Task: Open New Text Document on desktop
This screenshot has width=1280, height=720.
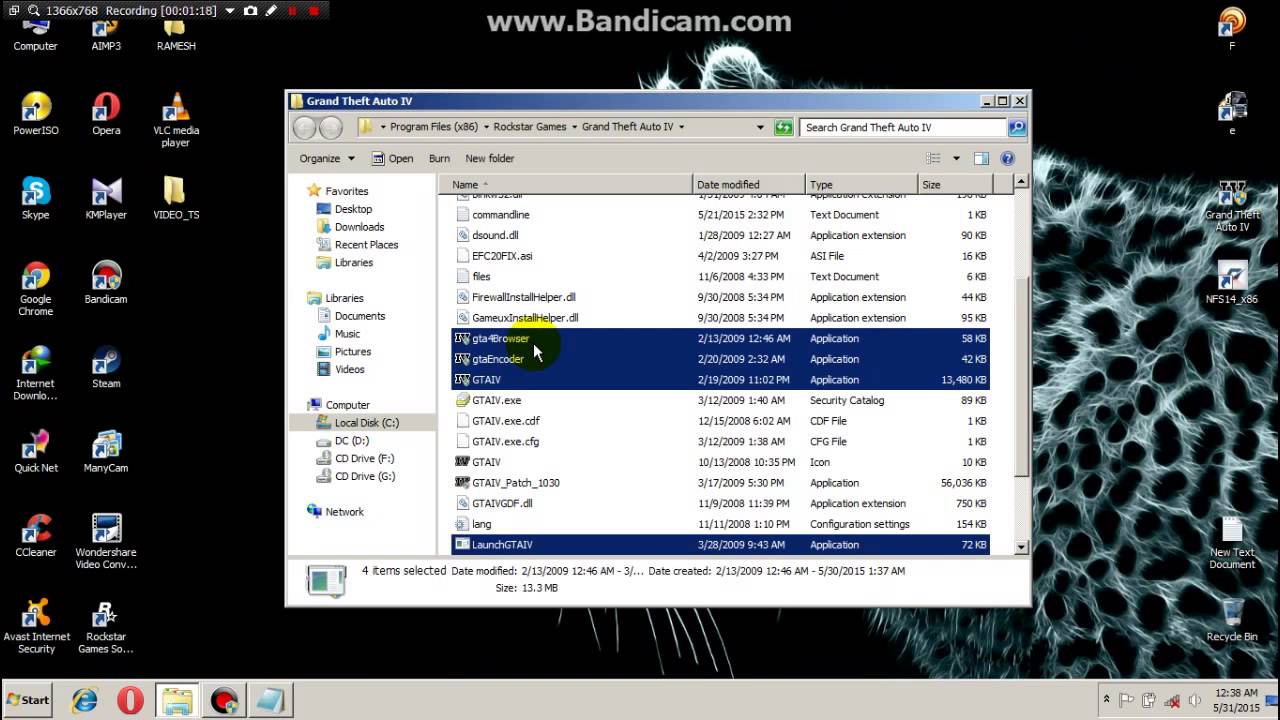Action: pyautogui.click(x=1232, y=543)
